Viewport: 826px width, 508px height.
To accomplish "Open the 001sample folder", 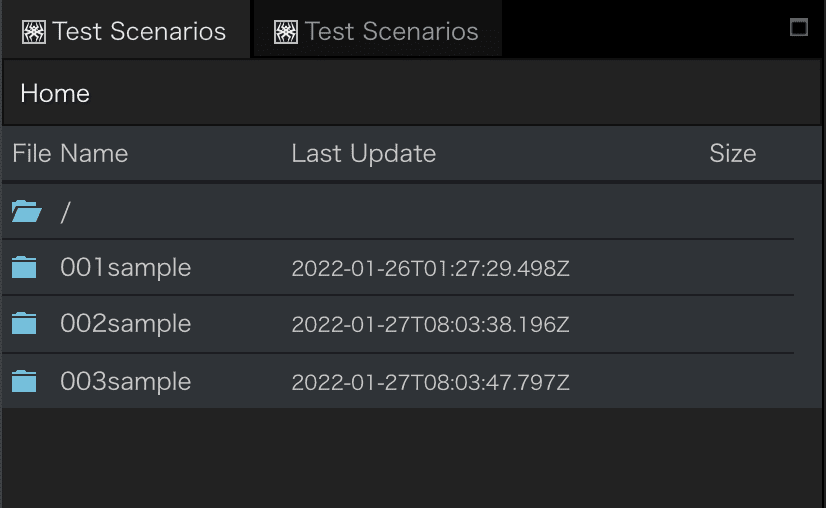I will pyautogui.click(x=125, y=268).
